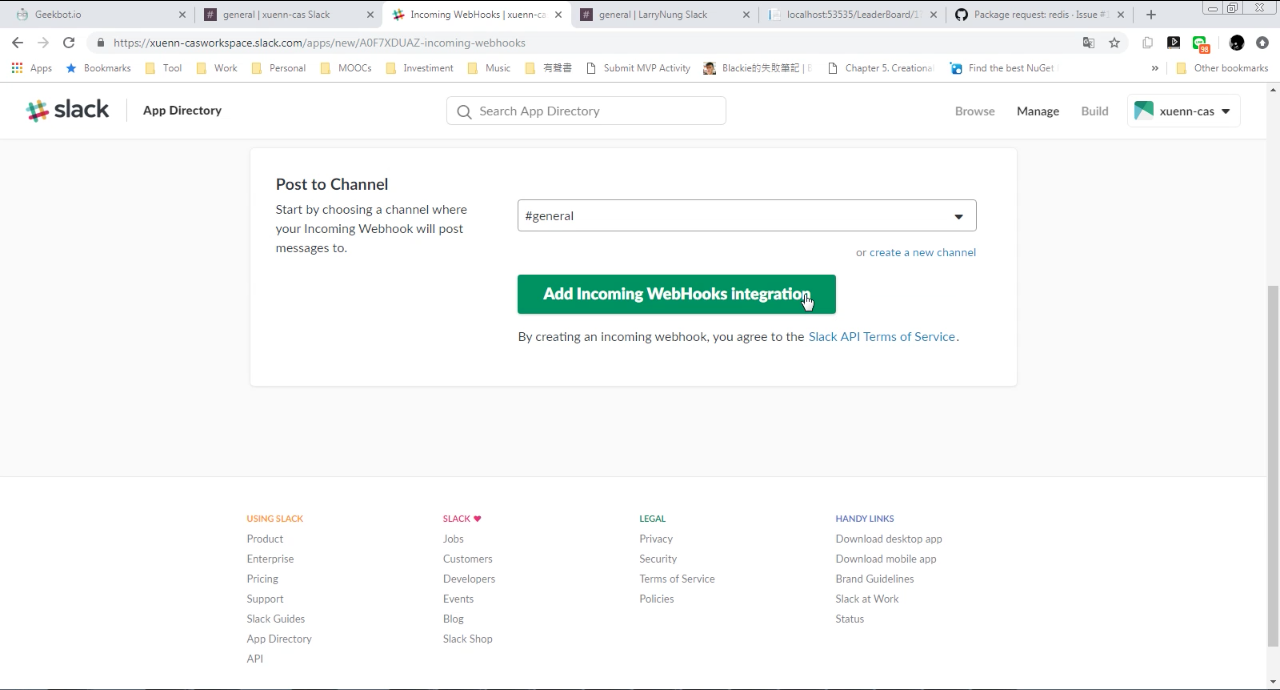Image resolution: width=1280 pixels, height=690 pixels.
Task: Close the Incoming WebHooks tab
Action: (x=558, y=15)
